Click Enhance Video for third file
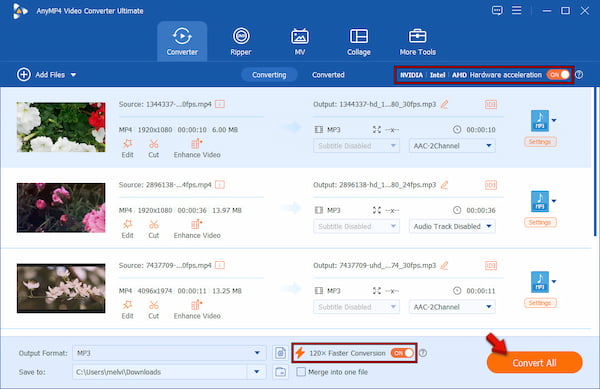Image resolution: width=600 pixels, height=389 pixels. click(197, 309)
